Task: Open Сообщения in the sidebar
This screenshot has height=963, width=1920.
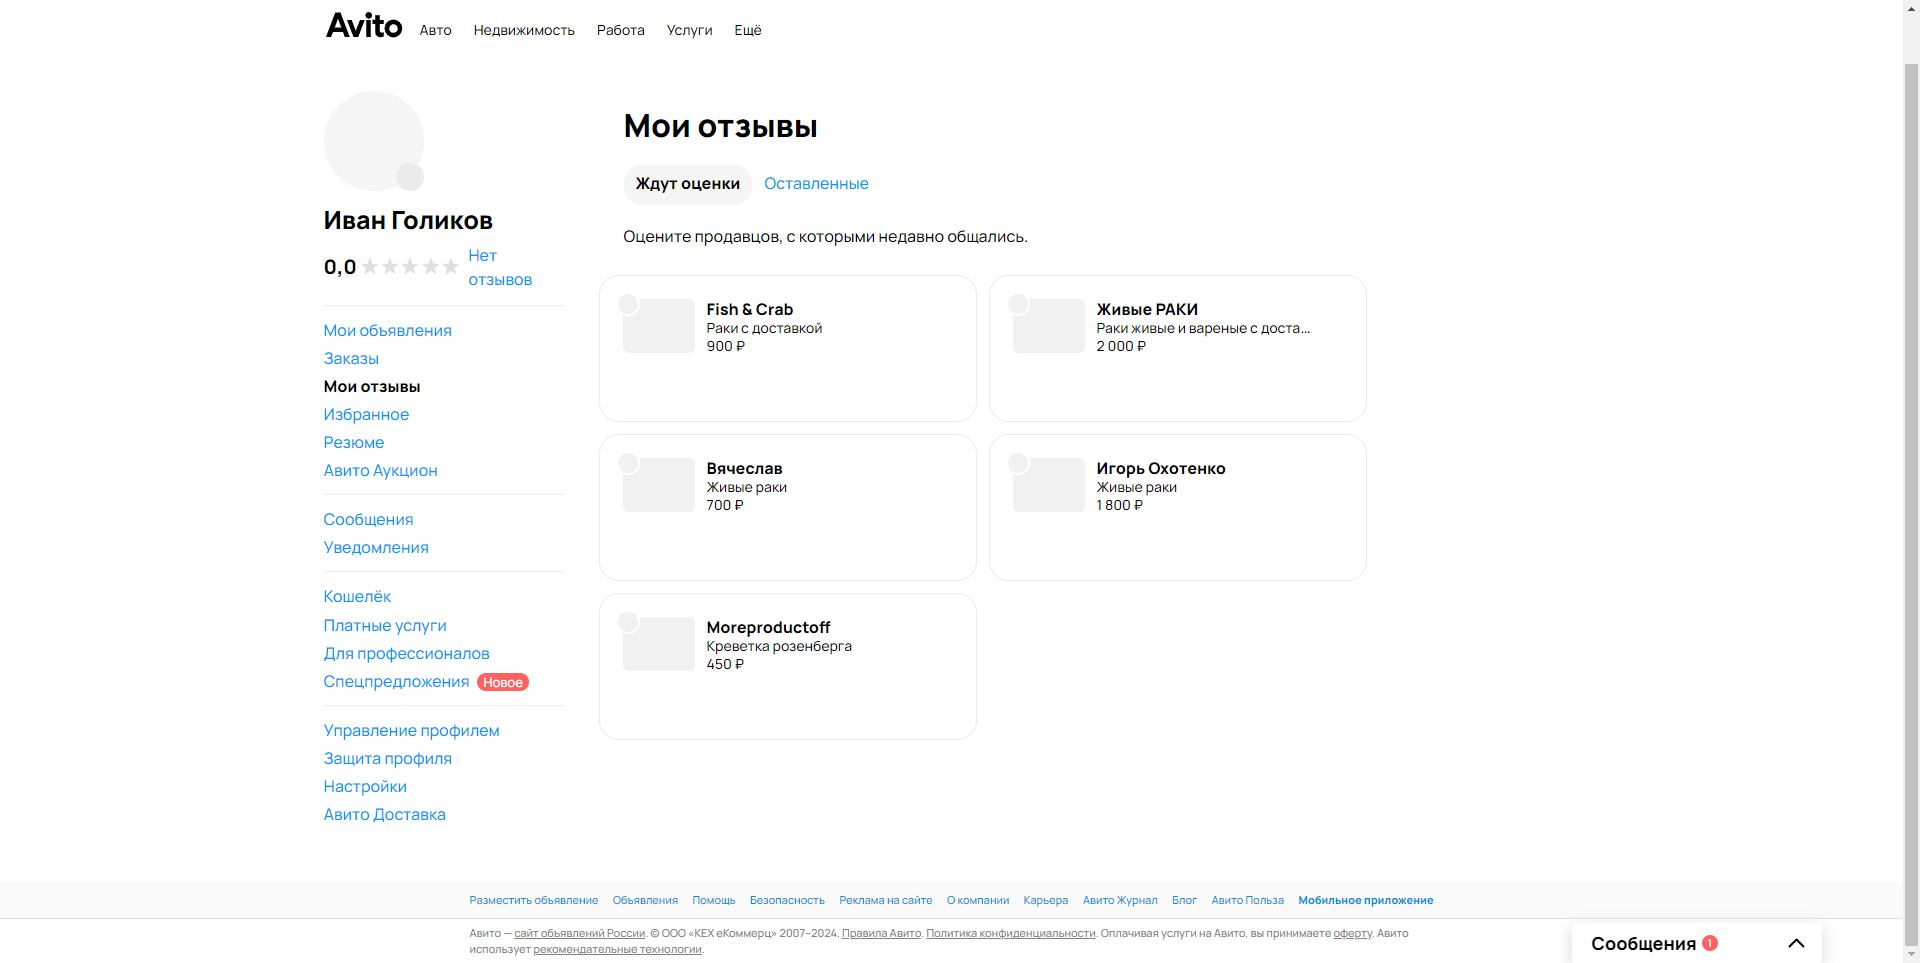Action: (x=368, y=519)
